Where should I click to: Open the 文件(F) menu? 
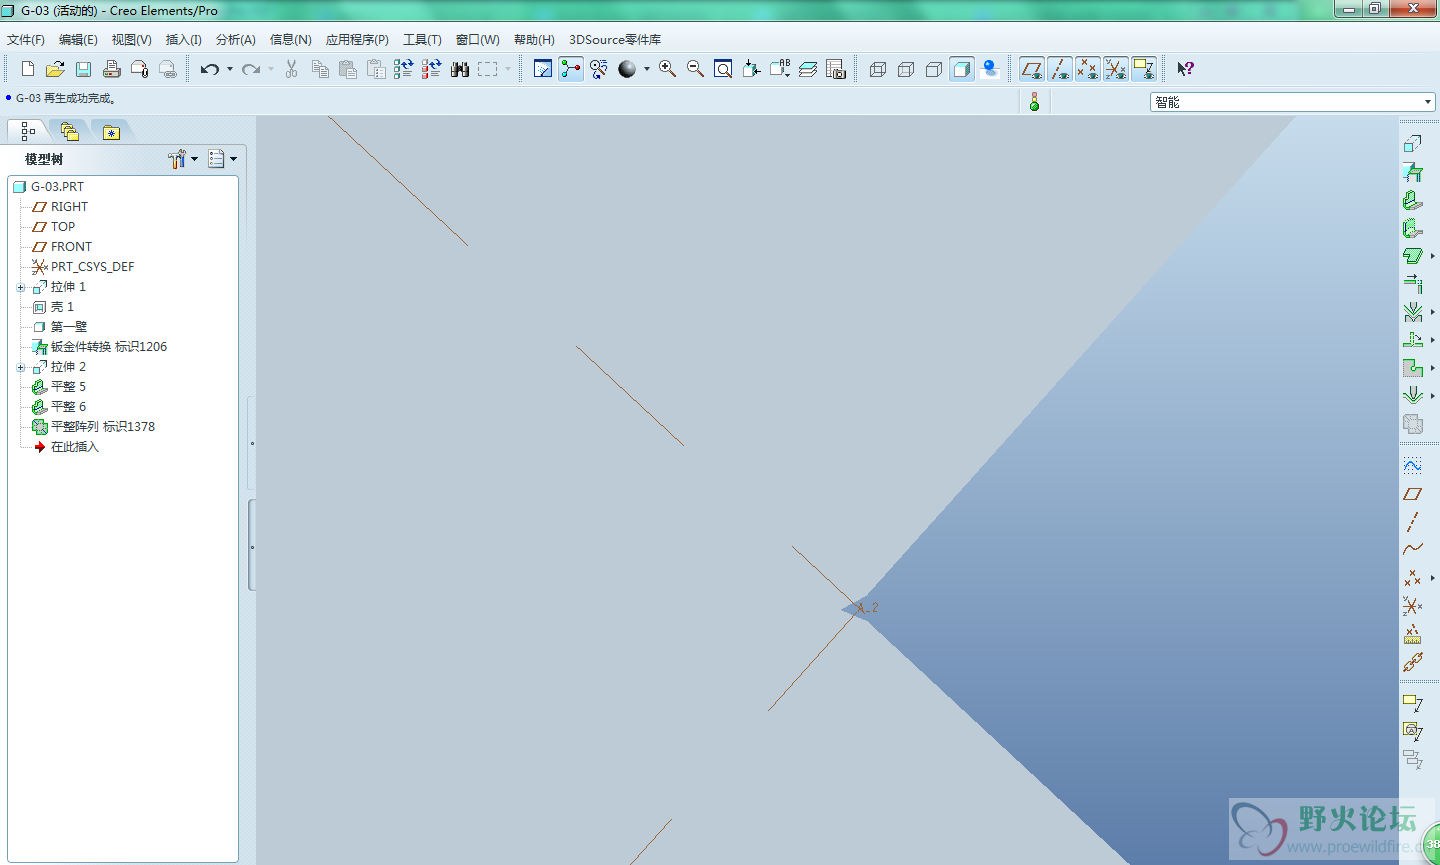[x=26, y=40]
